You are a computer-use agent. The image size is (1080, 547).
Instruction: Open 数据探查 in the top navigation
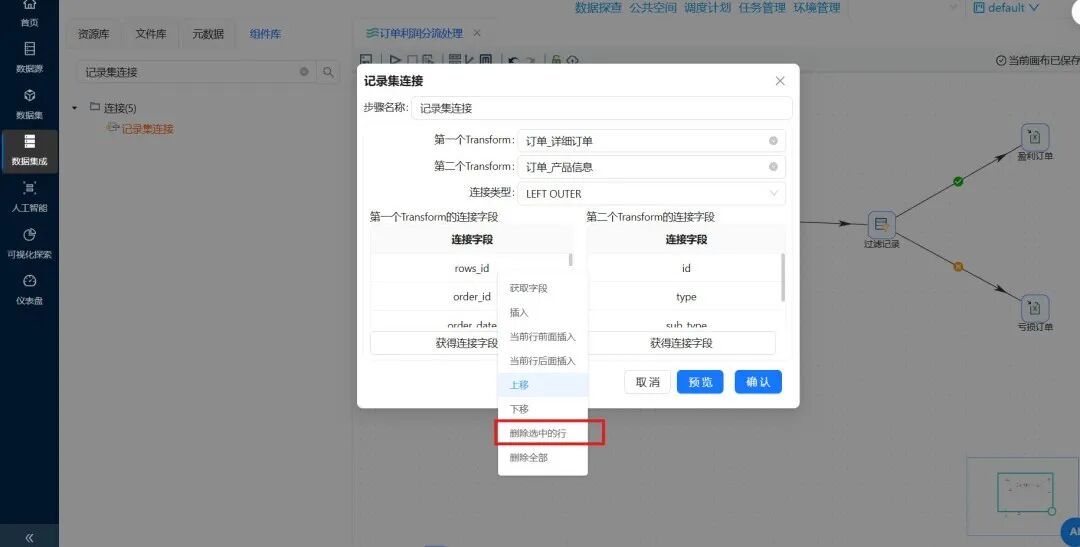click(x=598, y=8)
